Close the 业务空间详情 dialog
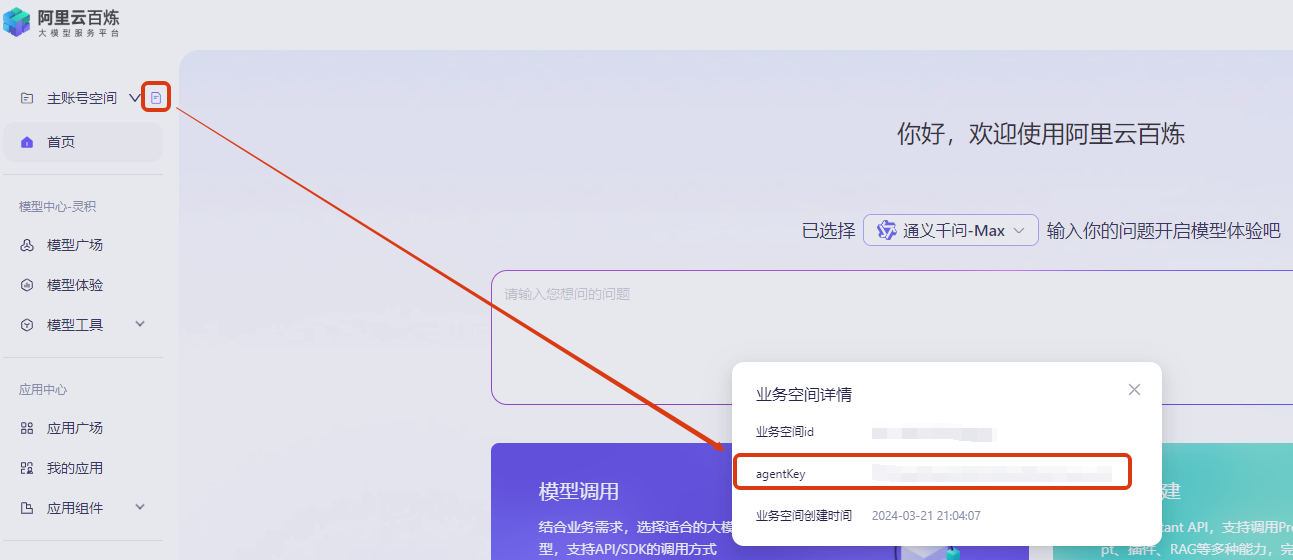1293x560 pixels. pyautogui.click(x=1134, y=389)
